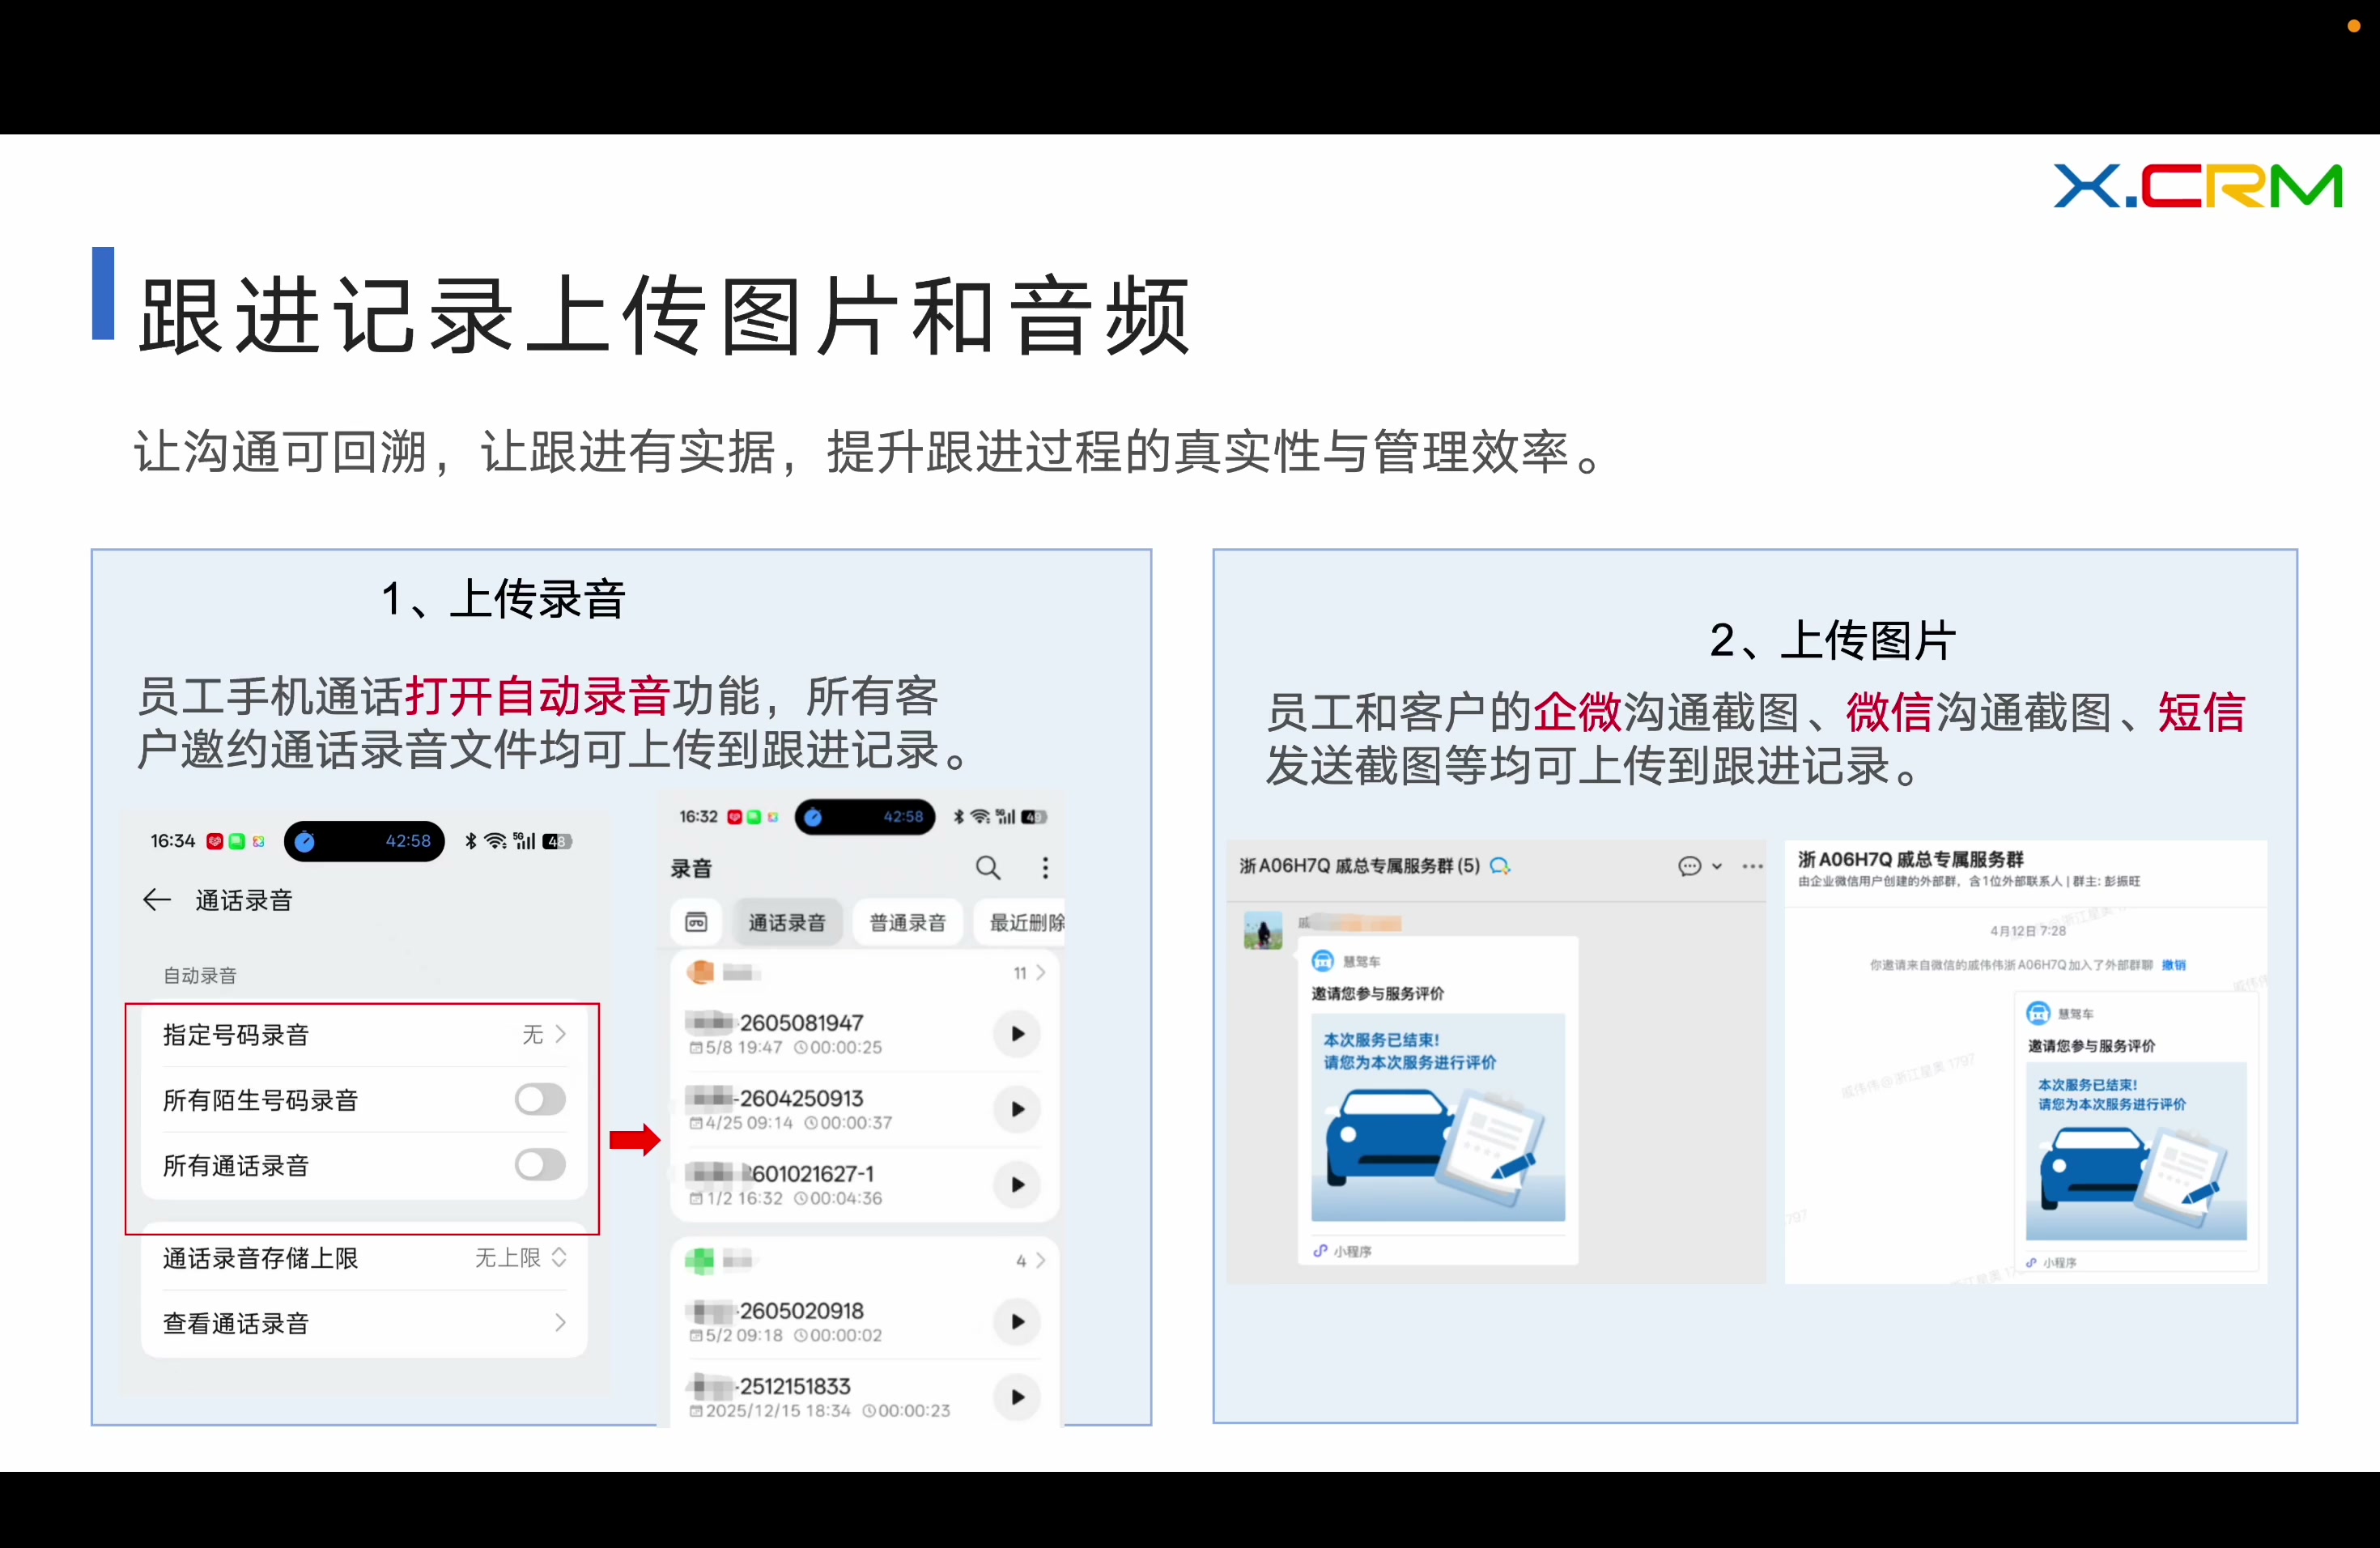Click the group info icon after 服务群 (5)
Screen dimensions: 2380x1548
1500,866
